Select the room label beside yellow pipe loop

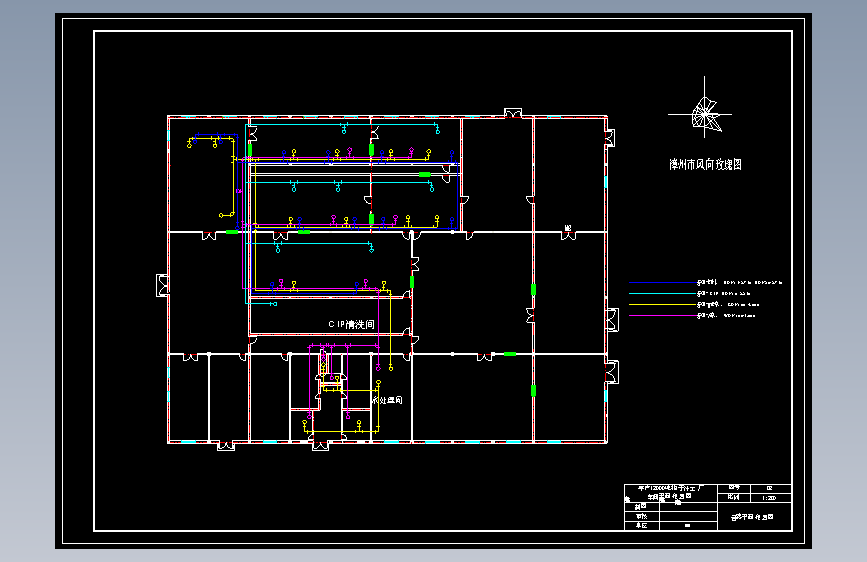(388, 400)
